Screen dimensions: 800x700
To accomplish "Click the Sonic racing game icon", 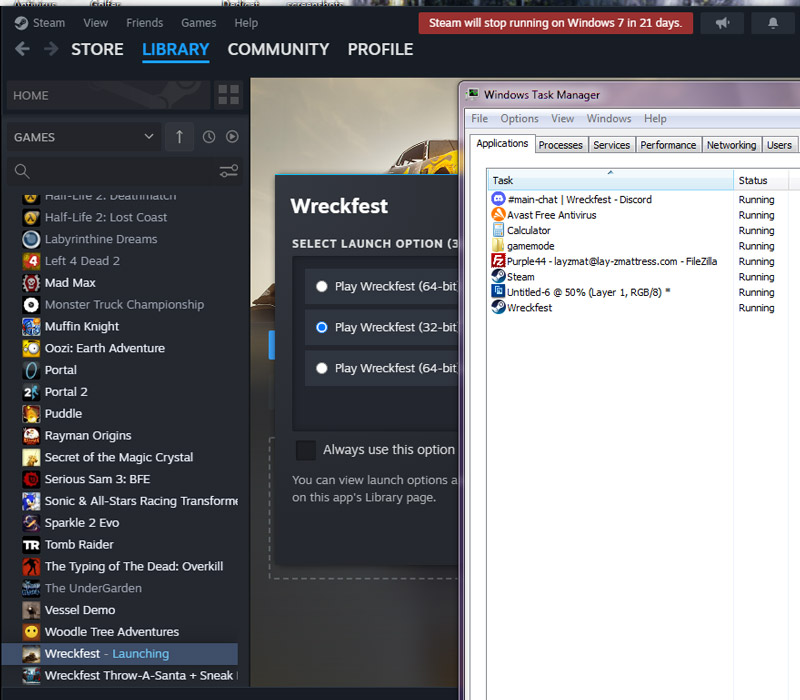I will (31, 501).
